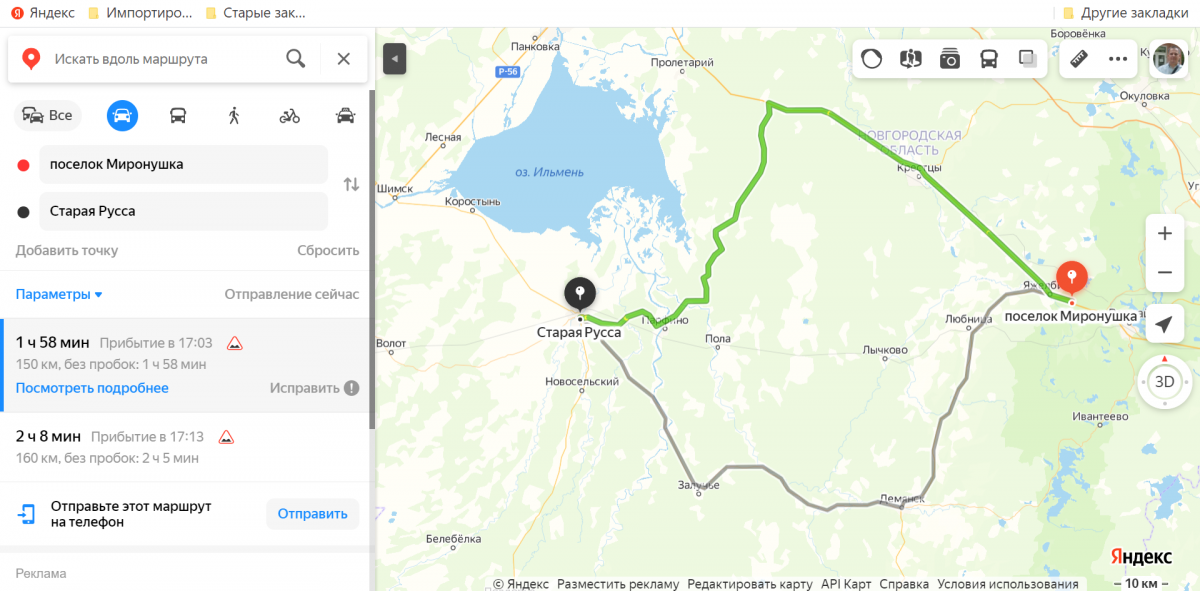
Task: Pick the taxi route mode
Action: pos(346,115)
